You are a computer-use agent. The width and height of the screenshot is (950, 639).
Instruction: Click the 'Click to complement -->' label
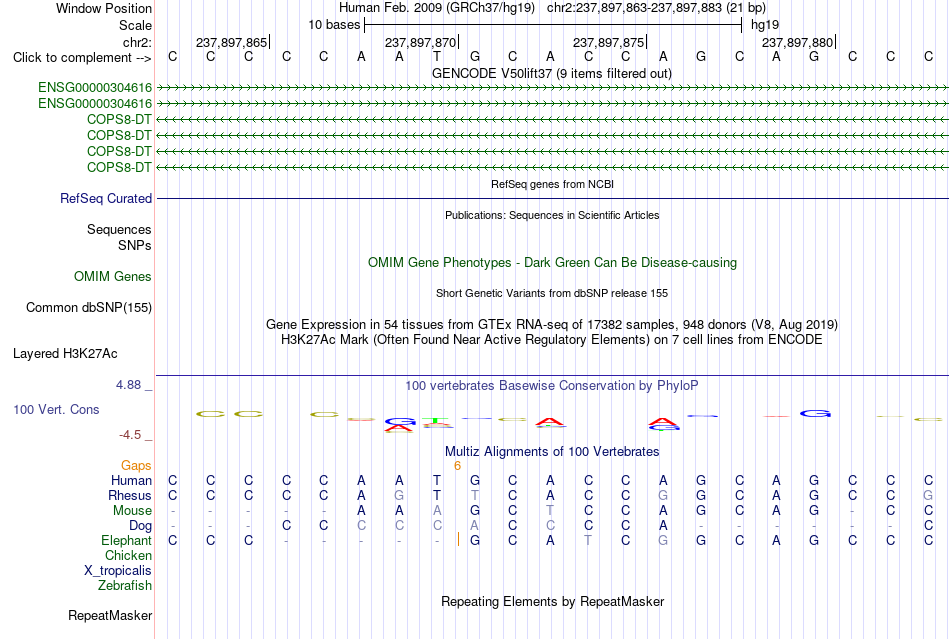pos(82,58)
